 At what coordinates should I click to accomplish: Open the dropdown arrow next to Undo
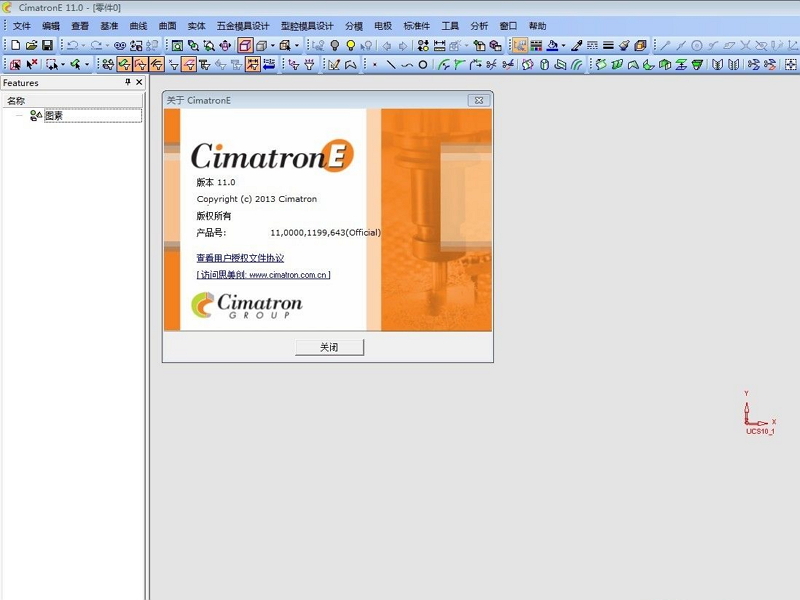tap(82, 44)
